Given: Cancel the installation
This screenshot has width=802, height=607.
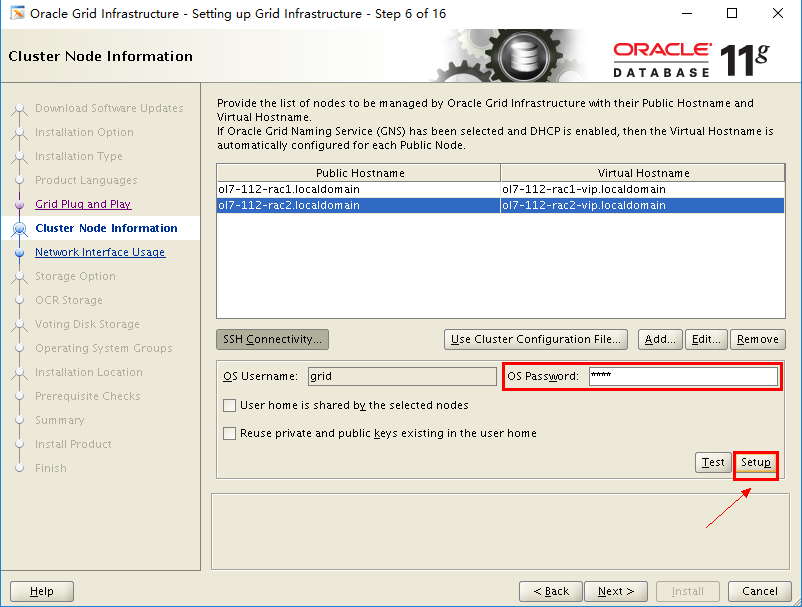Looking at the screenshot, I should (760, 591).
